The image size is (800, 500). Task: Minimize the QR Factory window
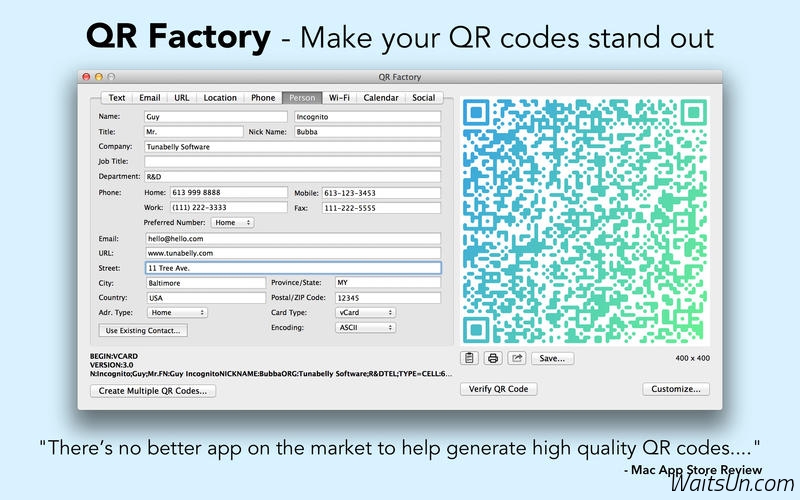pos(98,77)
